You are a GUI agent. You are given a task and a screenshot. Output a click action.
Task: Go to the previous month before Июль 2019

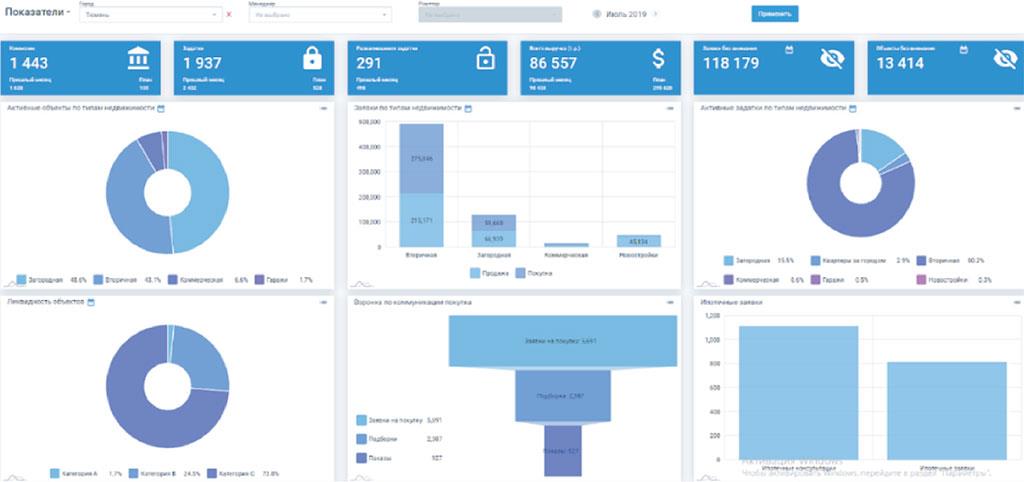tap(597, 14)
